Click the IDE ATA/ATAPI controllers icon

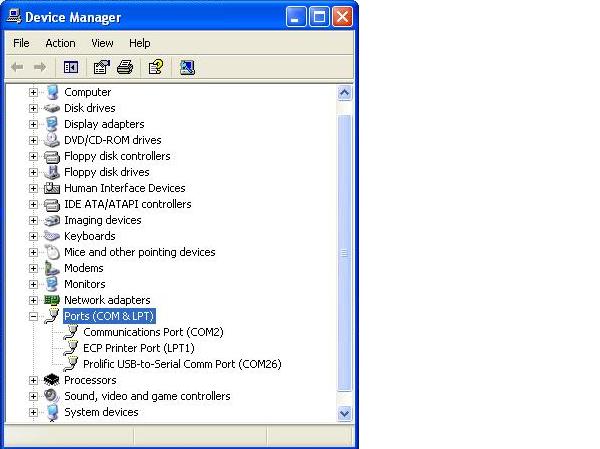[52, 205]
